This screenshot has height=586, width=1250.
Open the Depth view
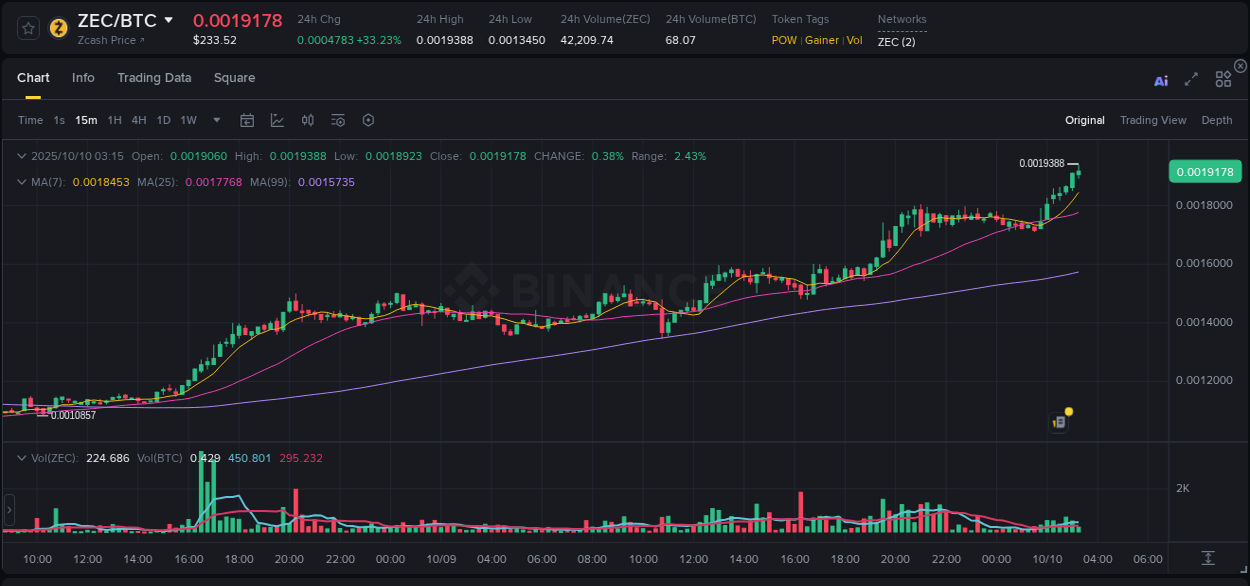coord(1216,120)
